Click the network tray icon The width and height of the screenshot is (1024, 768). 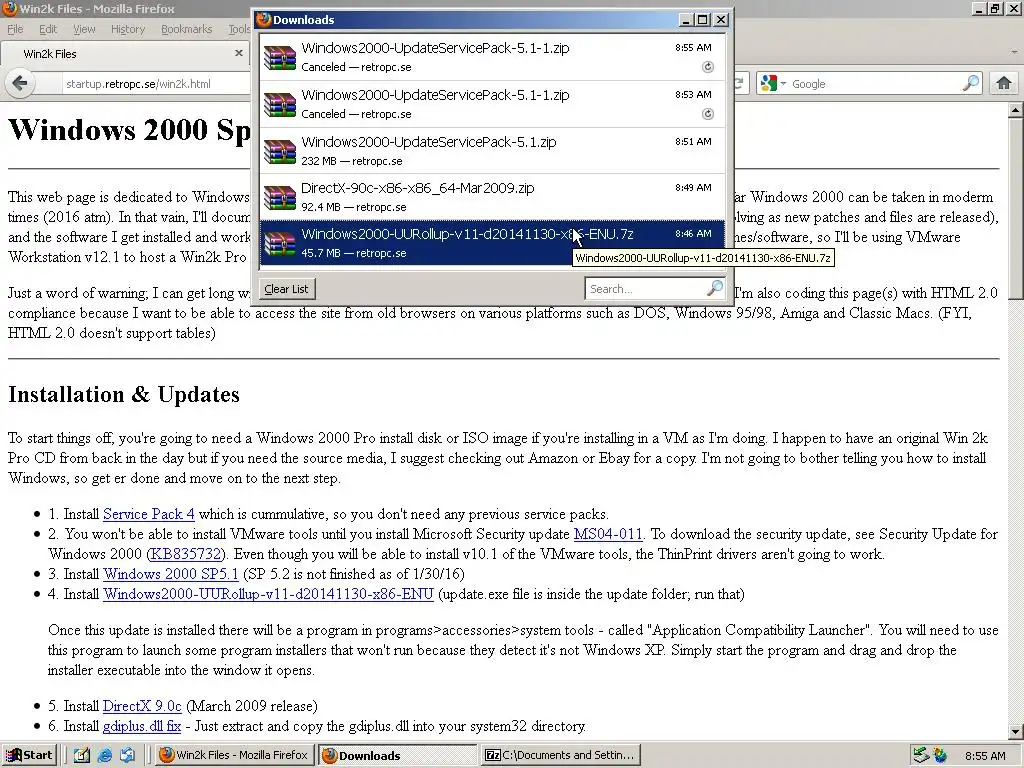921,756
